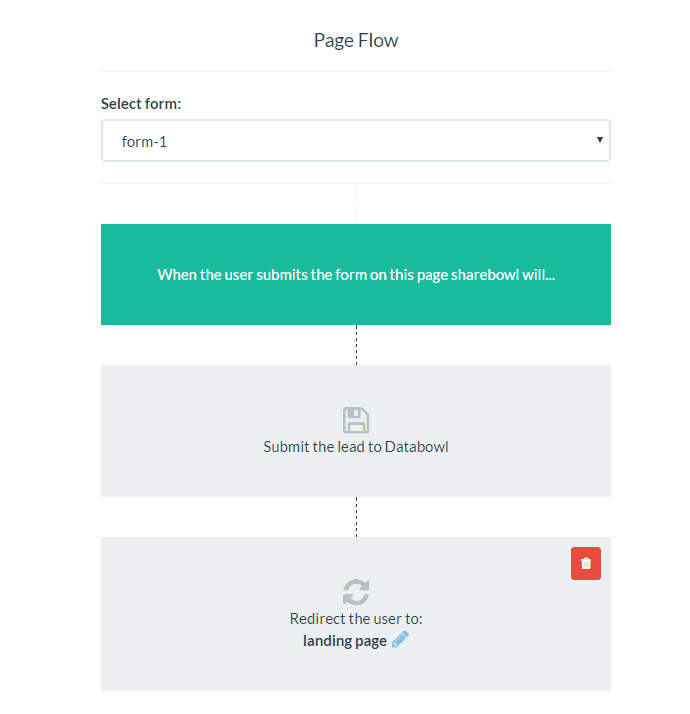Screen dimensions: 690x714
Task: Click the word 'Databowl' in the submit step
Action: tap(417, 447)
